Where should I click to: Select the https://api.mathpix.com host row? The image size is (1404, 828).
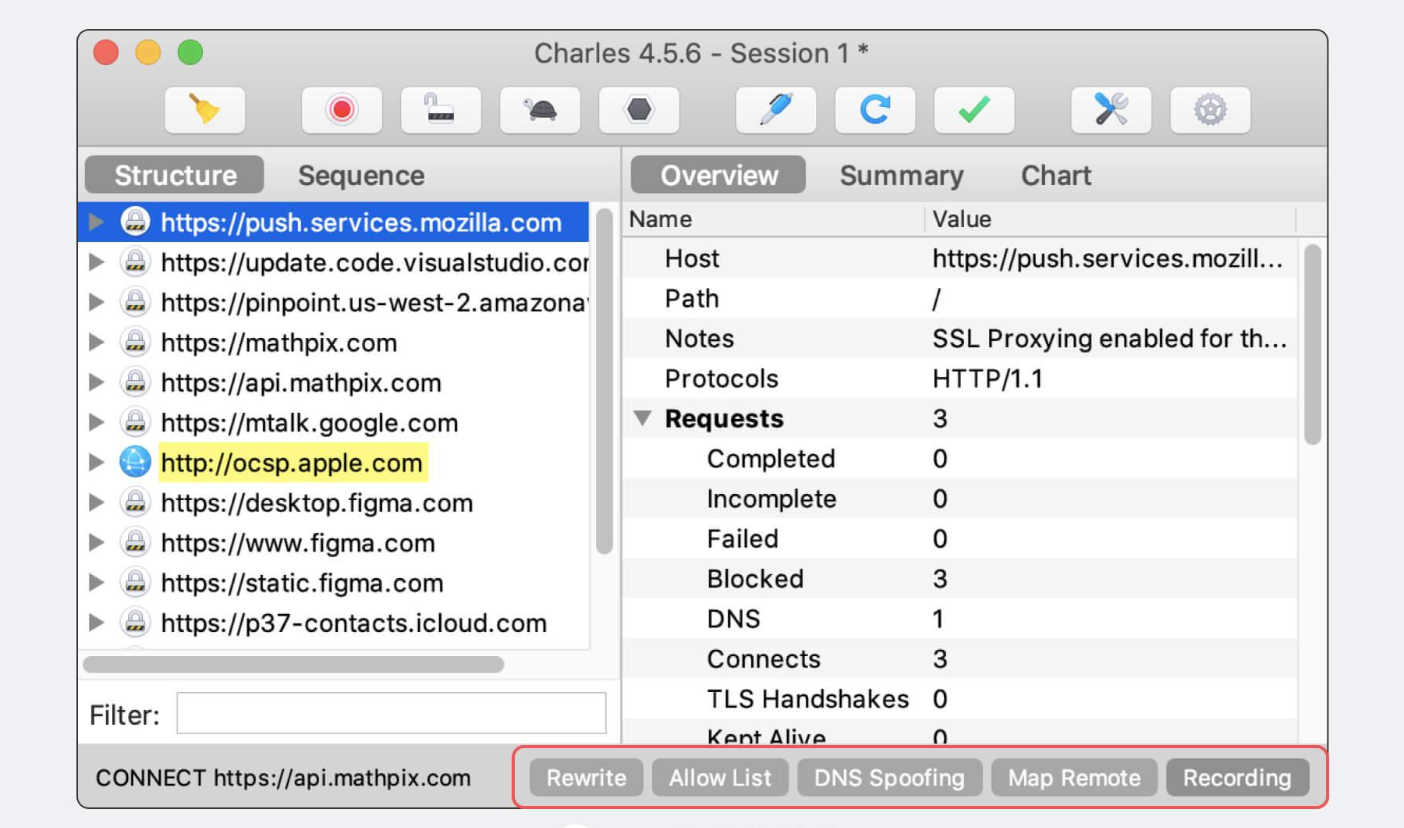(334, 382)
